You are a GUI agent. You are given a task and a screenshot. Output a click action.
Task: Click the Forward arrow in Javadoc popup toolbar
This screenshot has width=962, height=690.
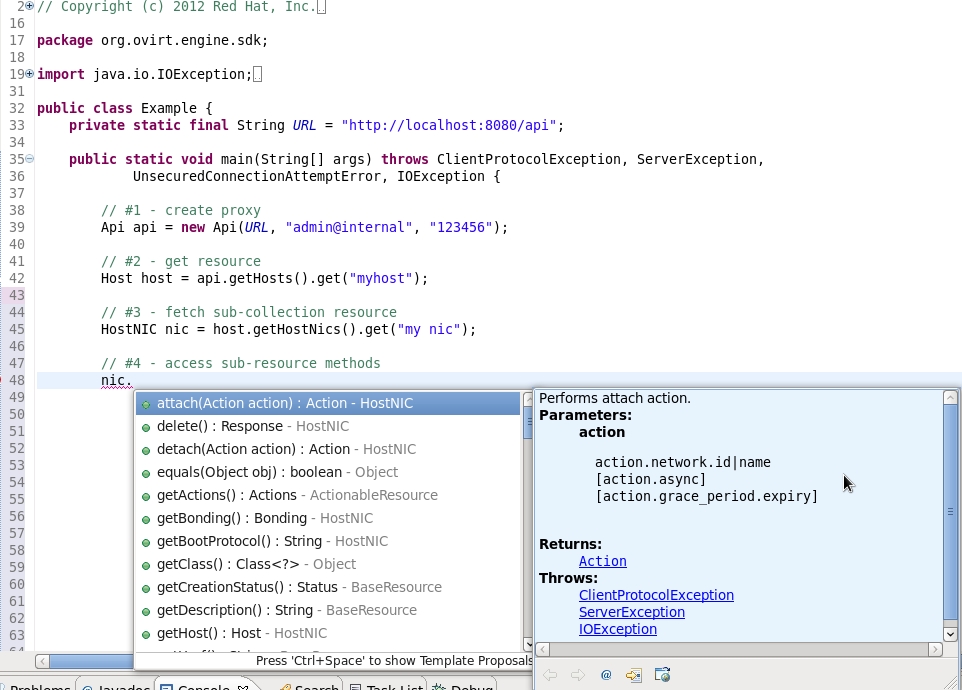coord(577,675)
